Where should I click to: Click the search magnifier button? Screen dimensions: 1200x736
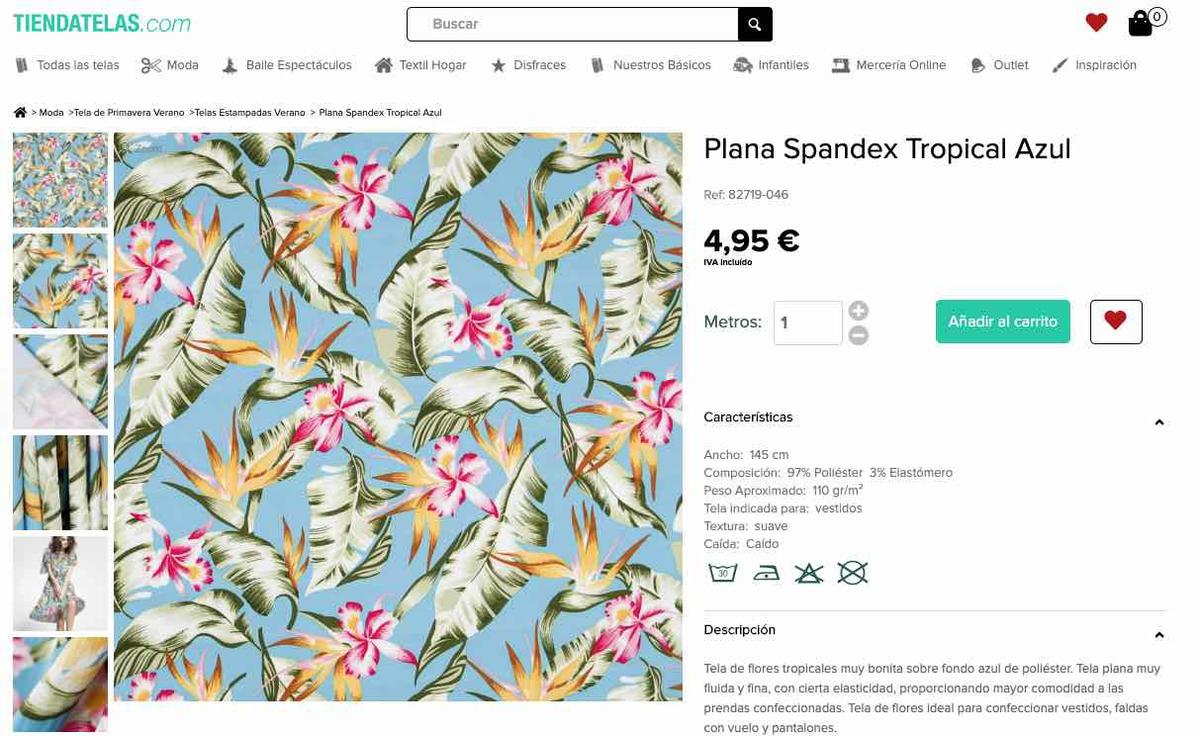click(x=755, y=25)
